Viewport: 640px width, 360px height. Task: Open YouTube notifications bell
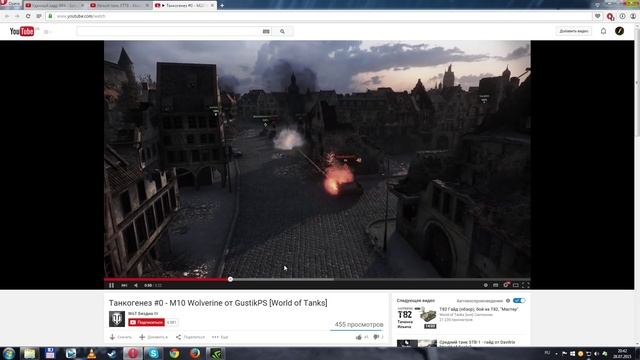603,31
